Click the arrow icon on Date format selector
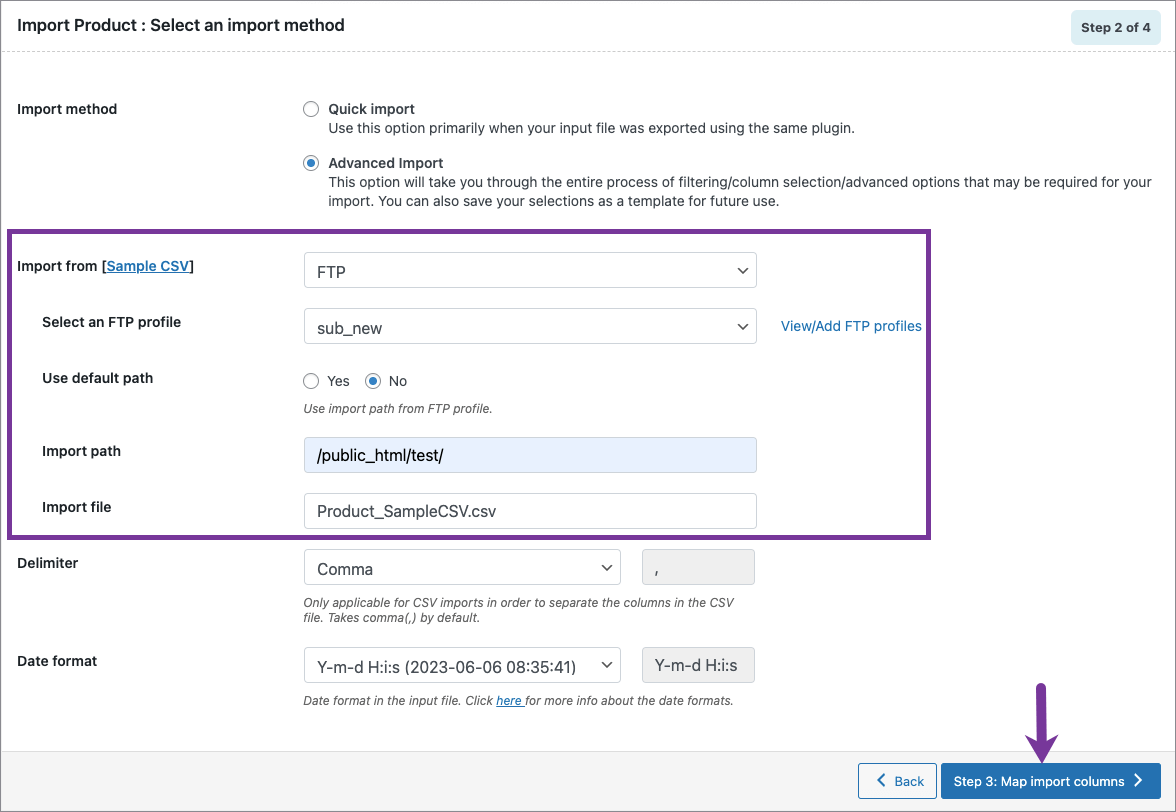1176x812 pixels. pos(608,665)
